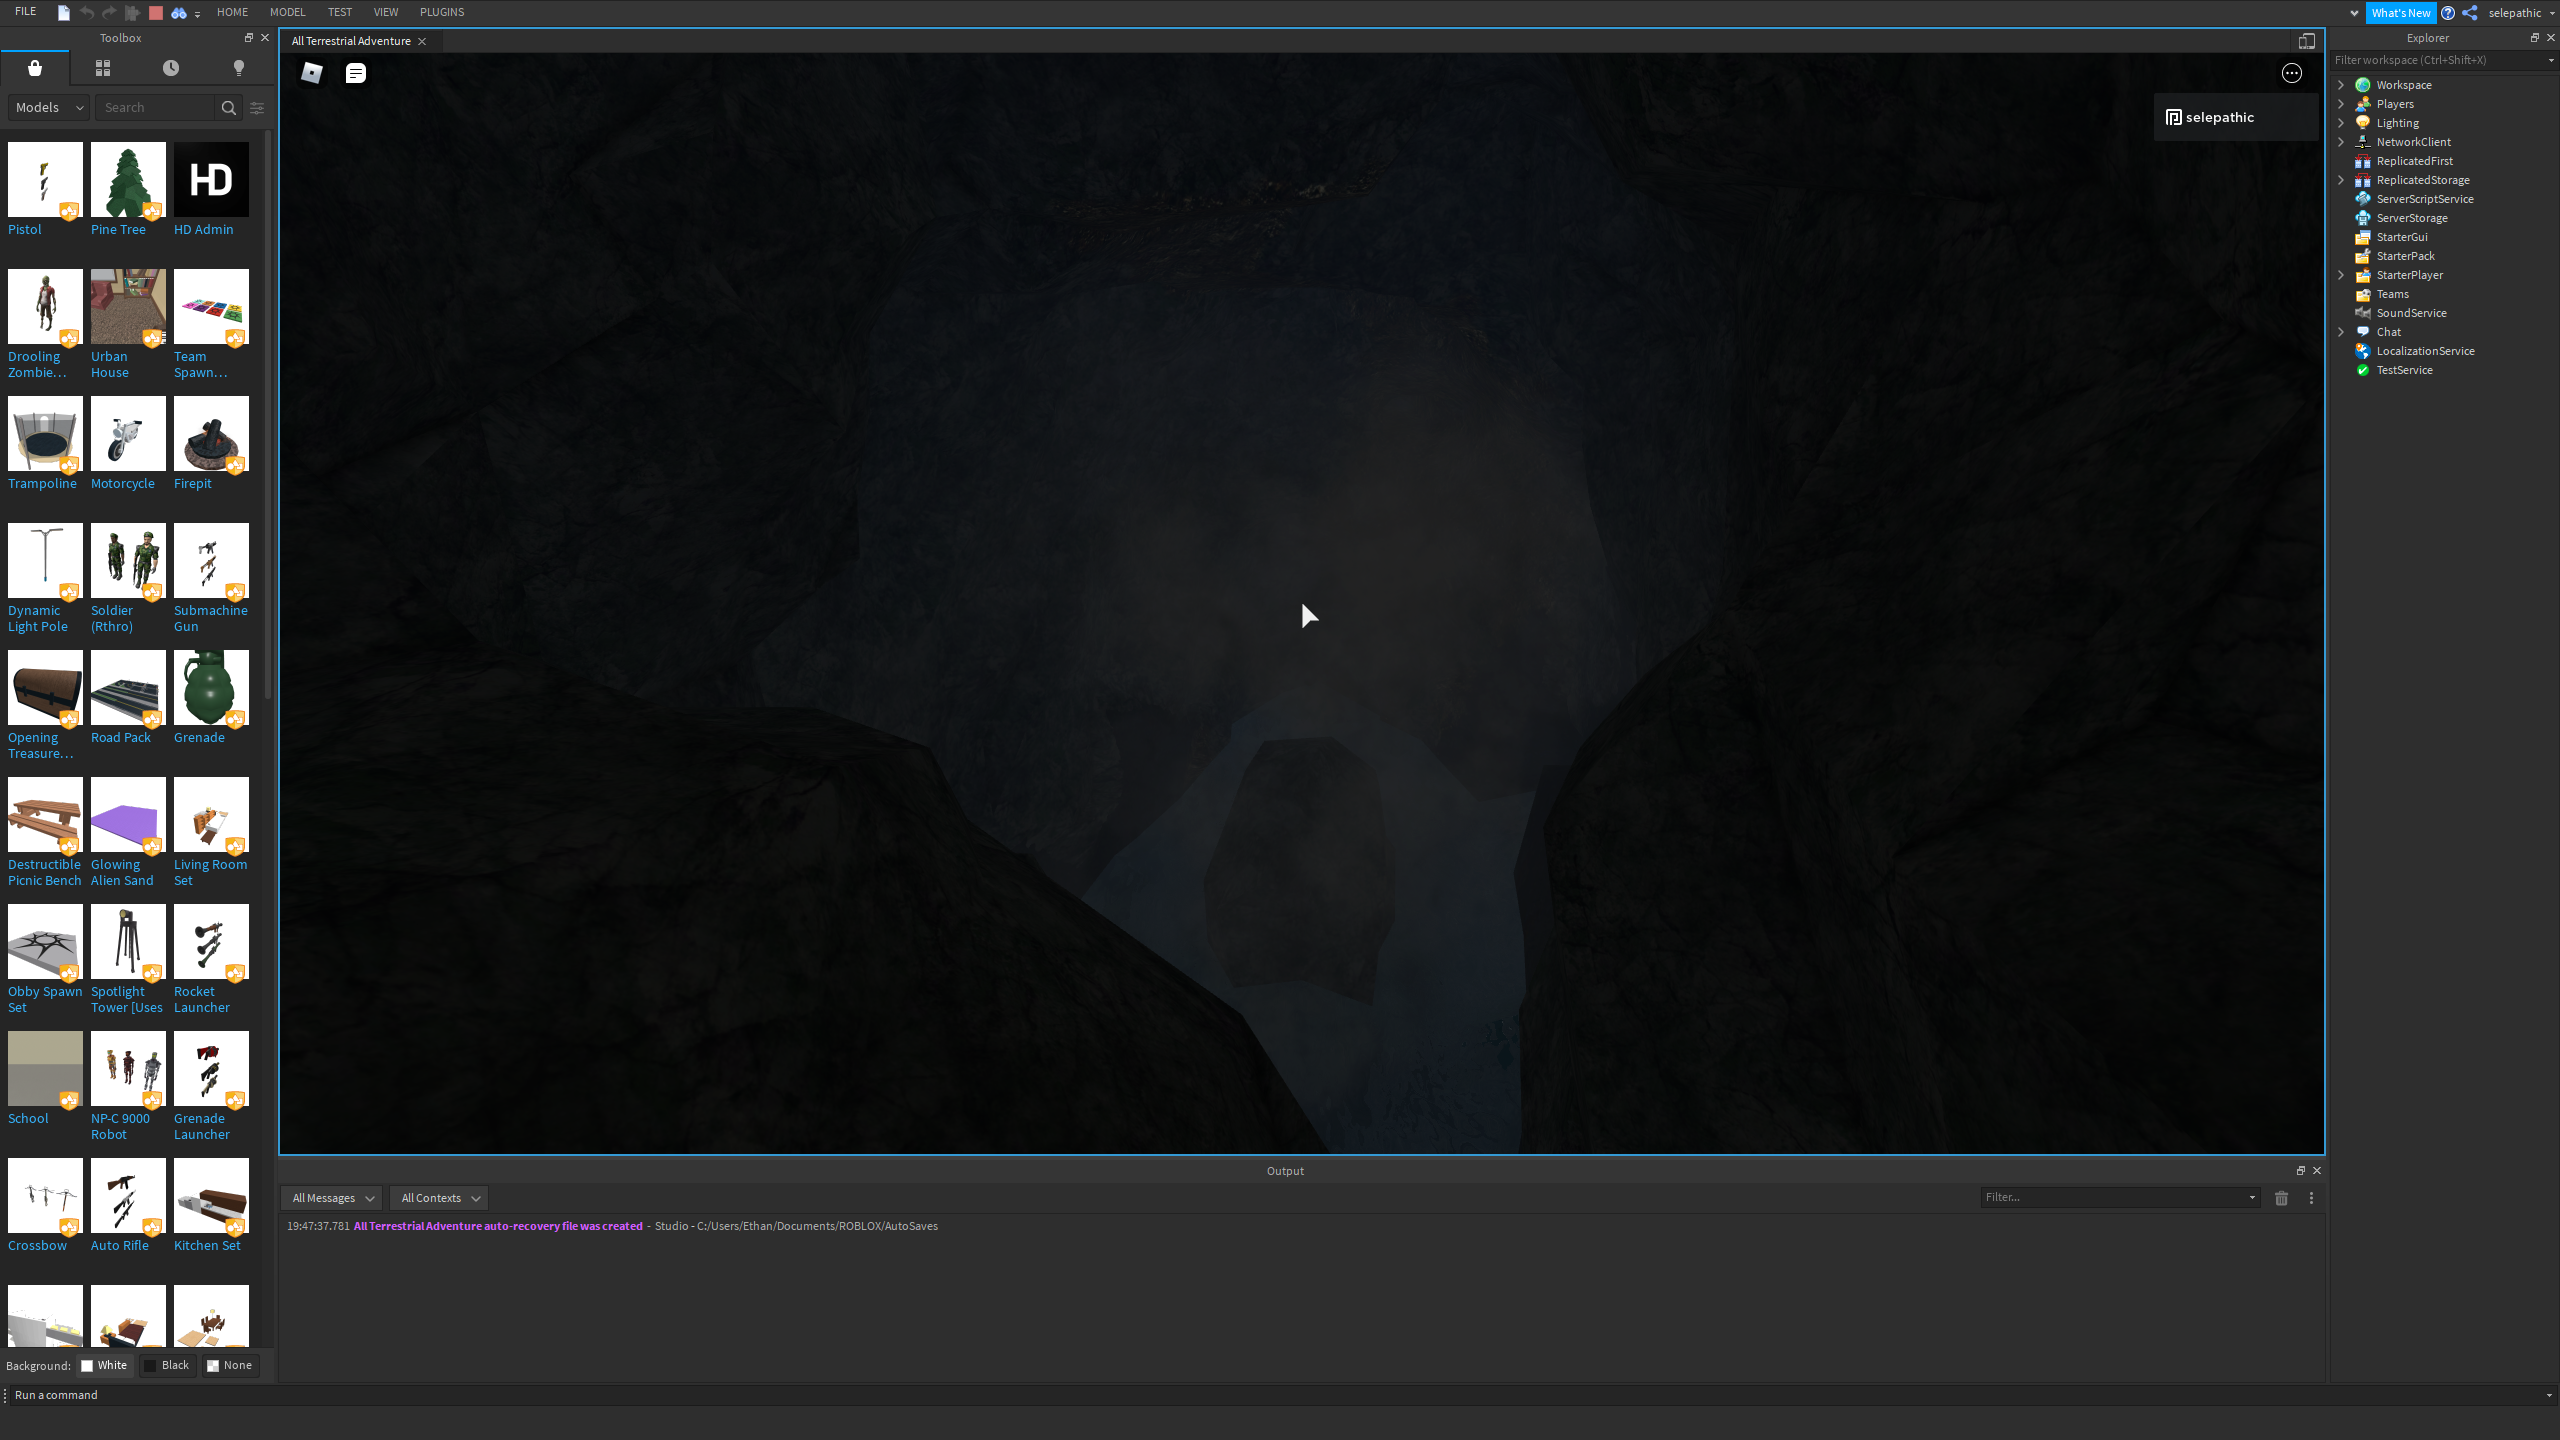The image size is (2560, 1440).
Task: Toggle the in-game chat bubble icon
Action: coord(356,73)
